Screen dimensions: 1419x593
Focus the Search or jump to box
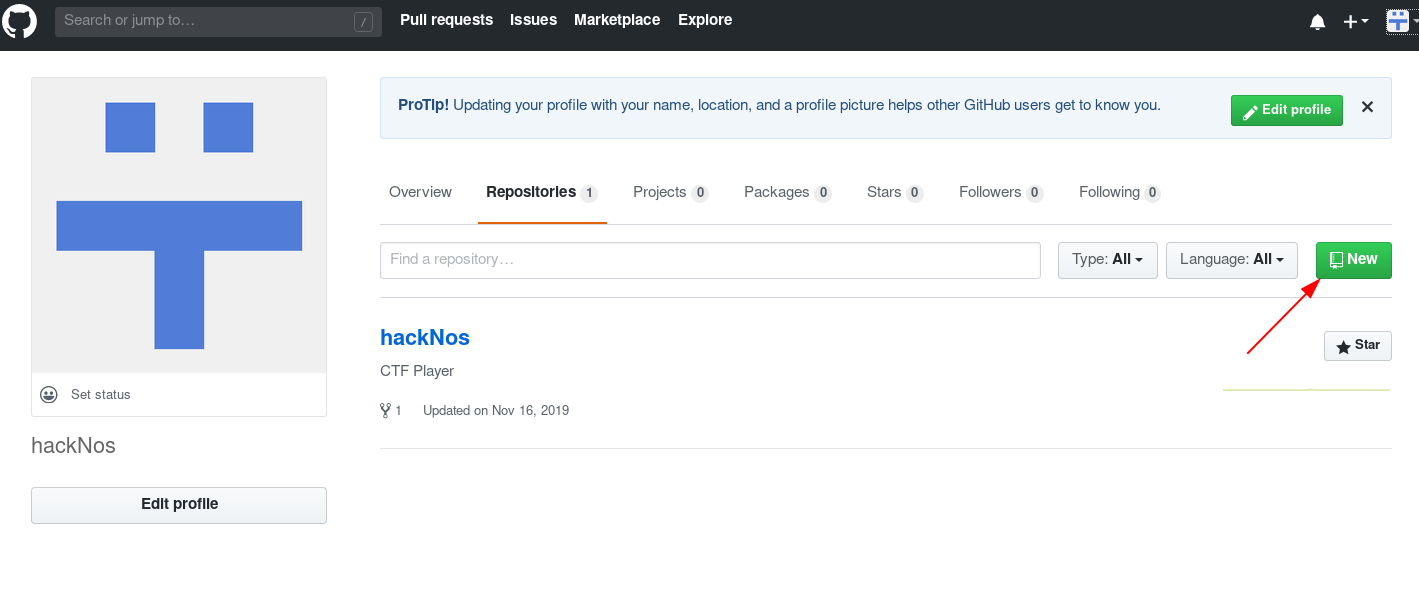[x=218, y=21]
